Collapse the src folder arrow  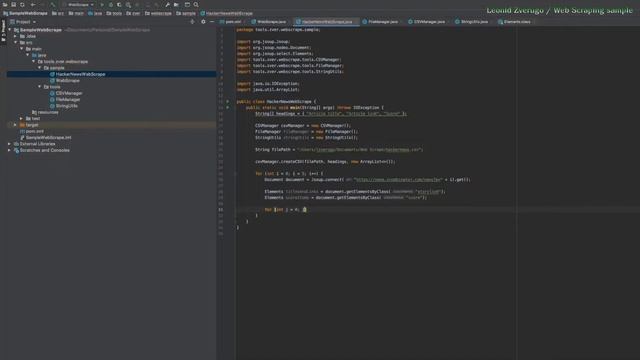(16, 42)
